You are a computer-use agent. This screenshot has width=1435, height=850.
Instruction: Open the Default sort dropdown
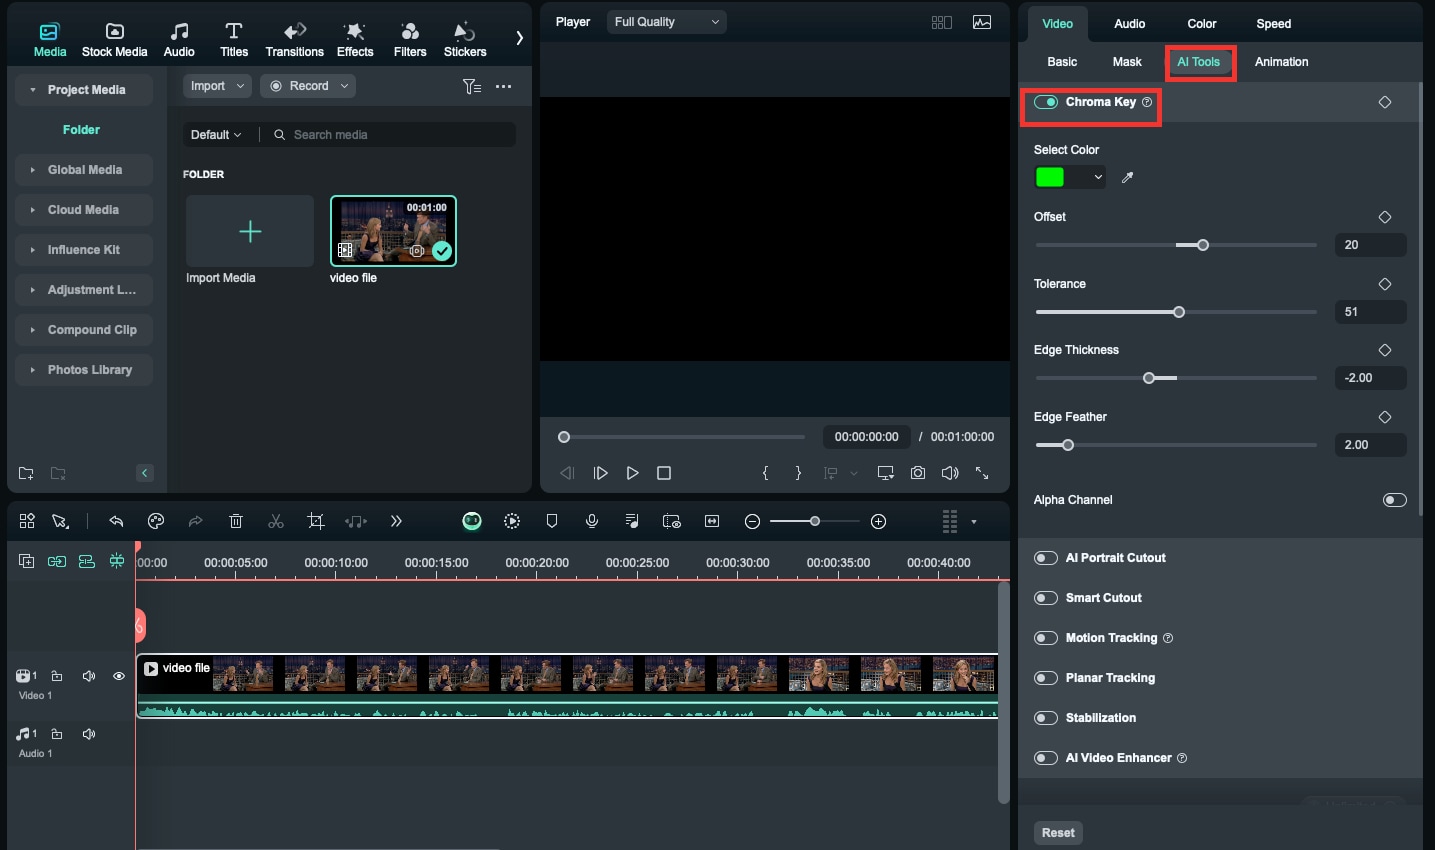(x=216, y=135)
